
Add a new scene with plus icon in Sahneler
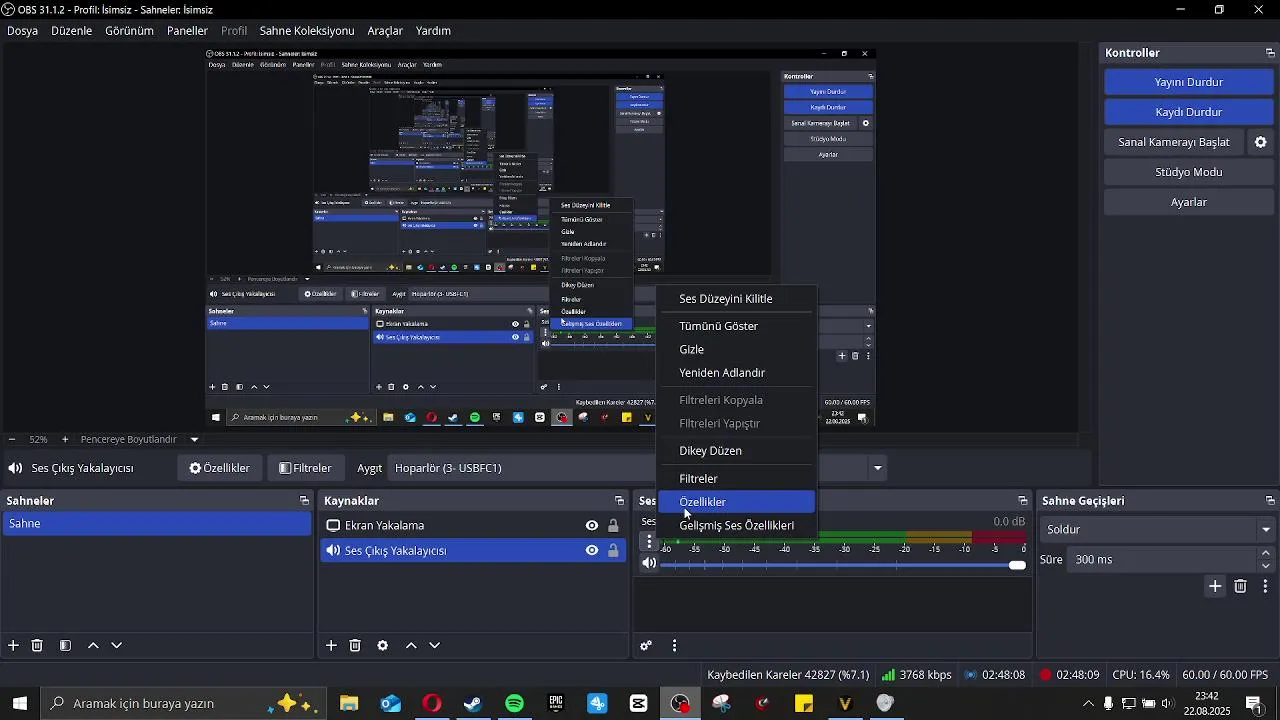pos(13,646)
